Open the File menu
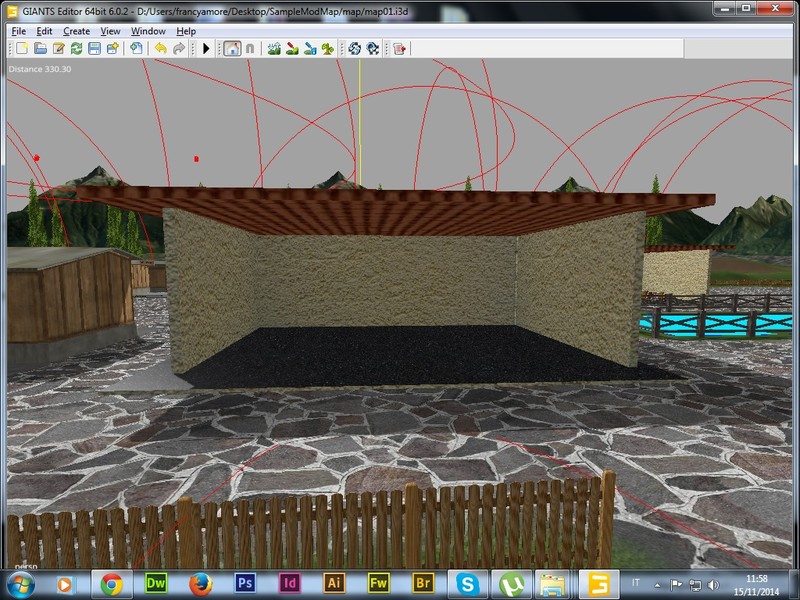The image size is (800, 600). point(18,31)
